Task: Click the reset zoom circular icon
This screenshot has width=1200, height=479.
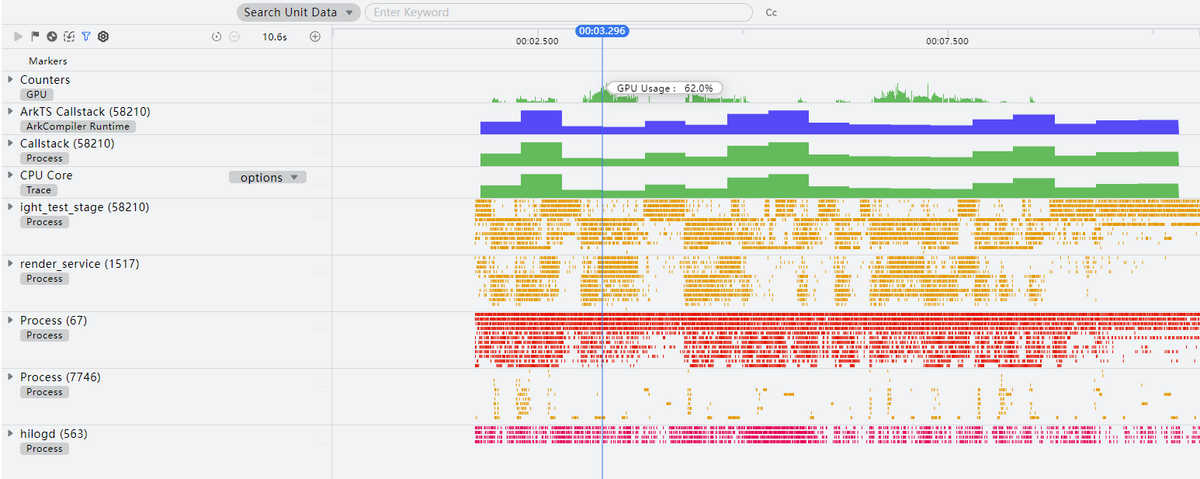Action: 217,37
